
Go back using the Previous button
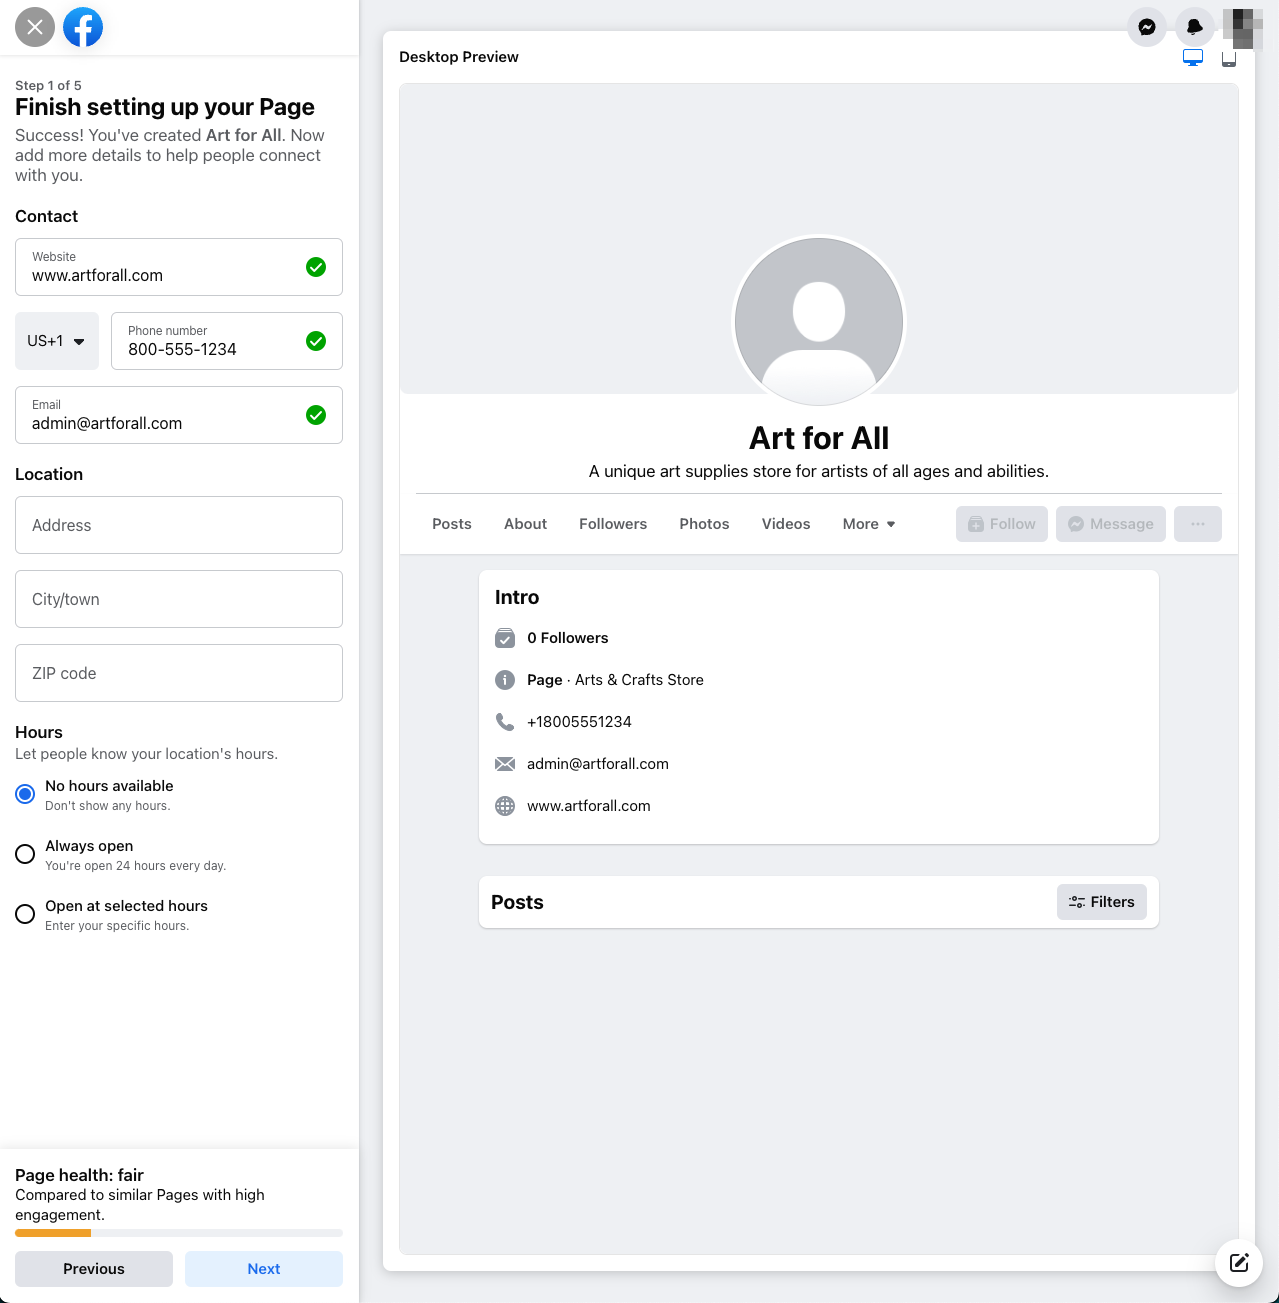pos(93,1268)
